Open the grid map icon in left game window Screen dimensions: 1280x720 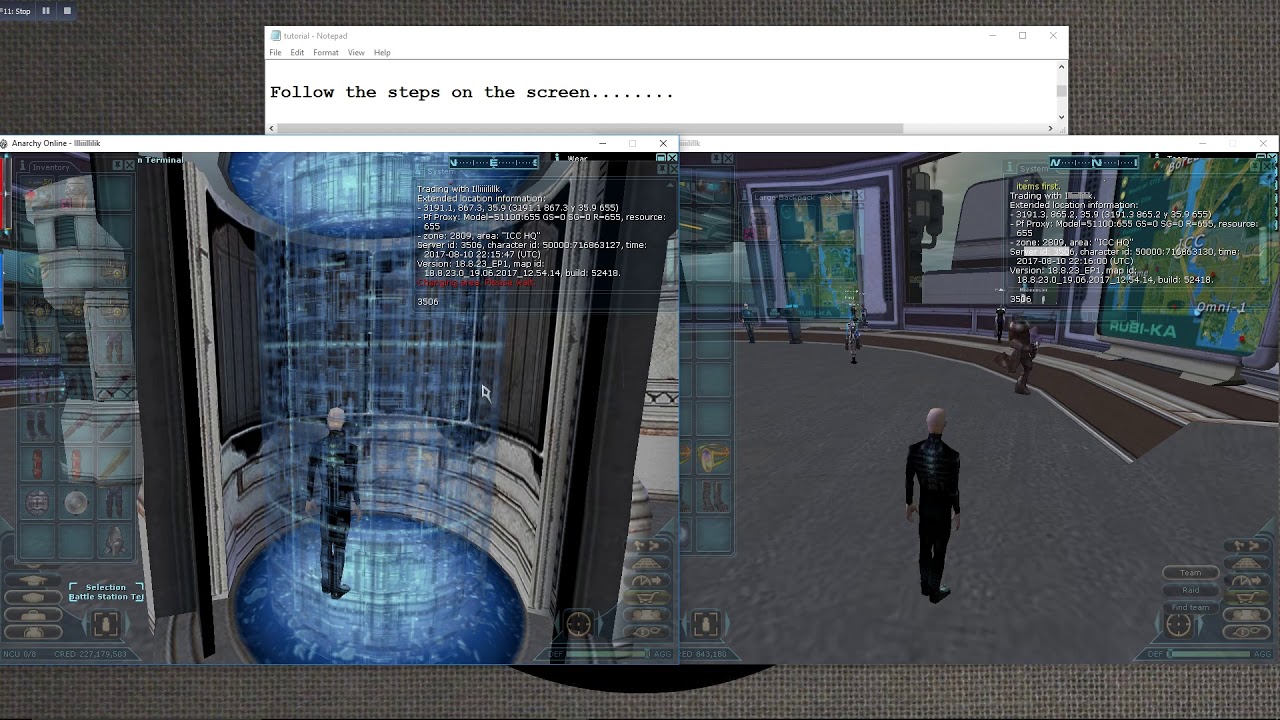click(x=648, y=564)
